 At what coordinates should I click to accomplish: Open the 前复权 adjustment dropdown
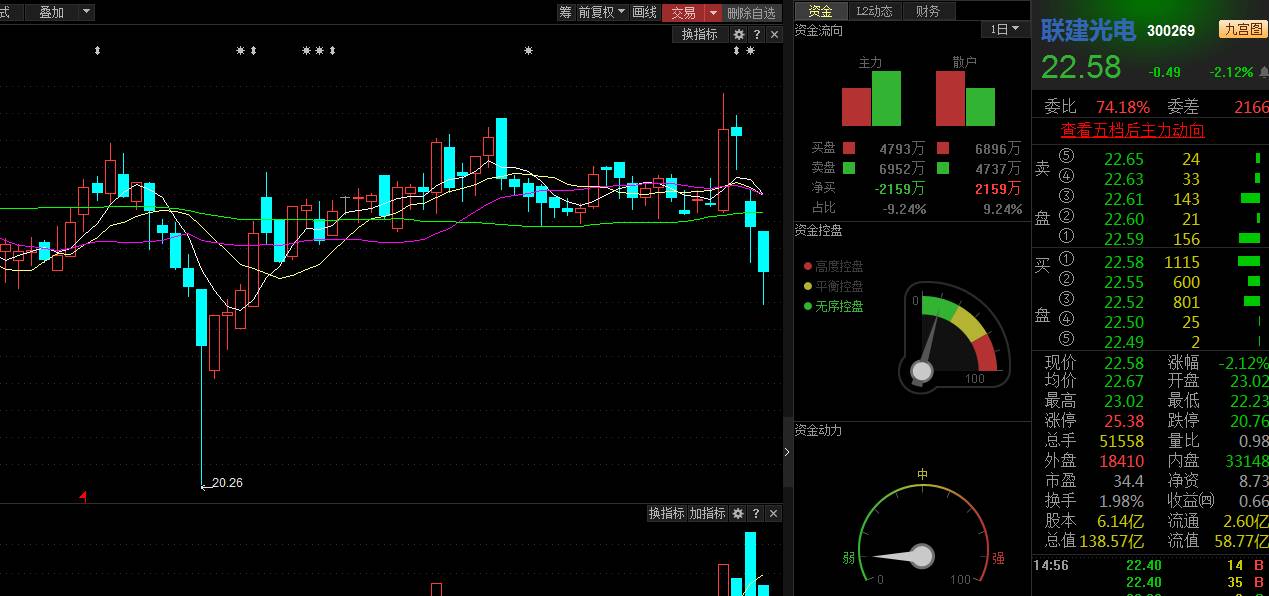click(x=602, y=12)
